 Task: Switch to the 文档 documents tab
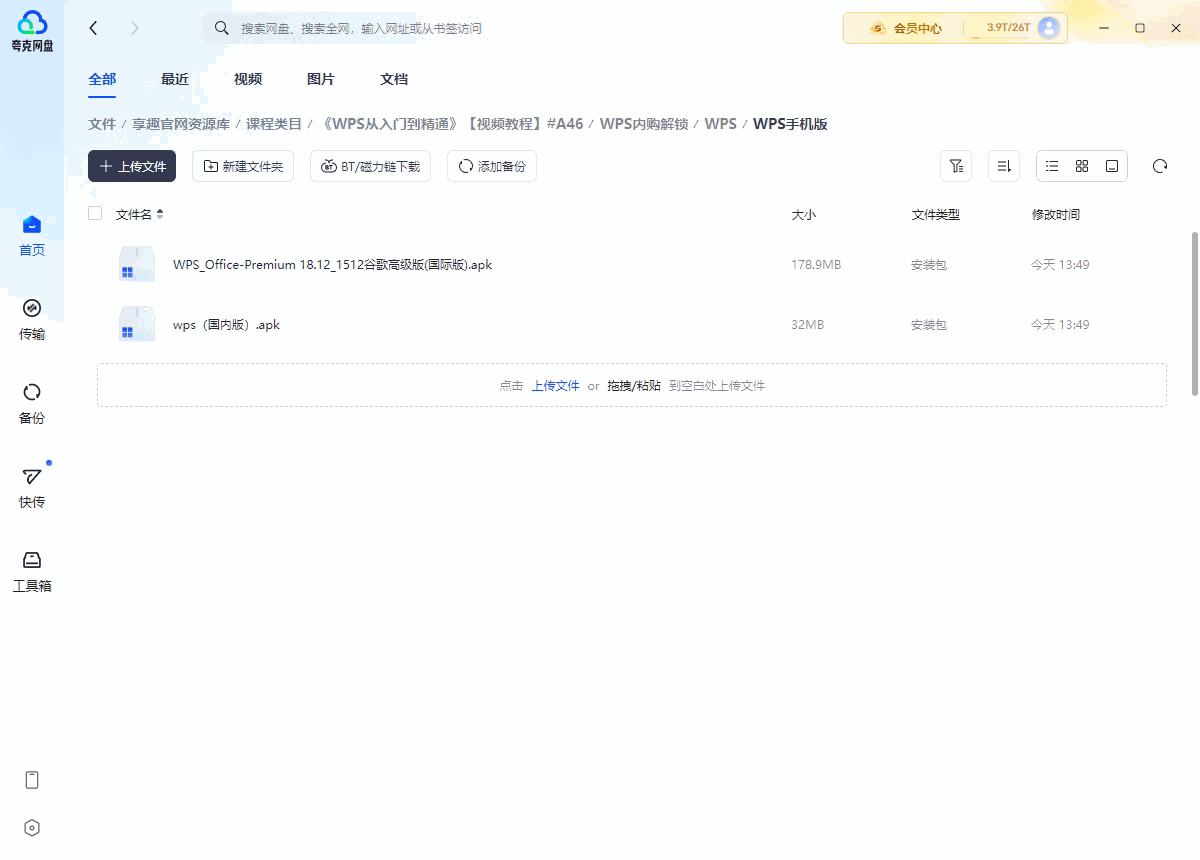coord(393,79)
